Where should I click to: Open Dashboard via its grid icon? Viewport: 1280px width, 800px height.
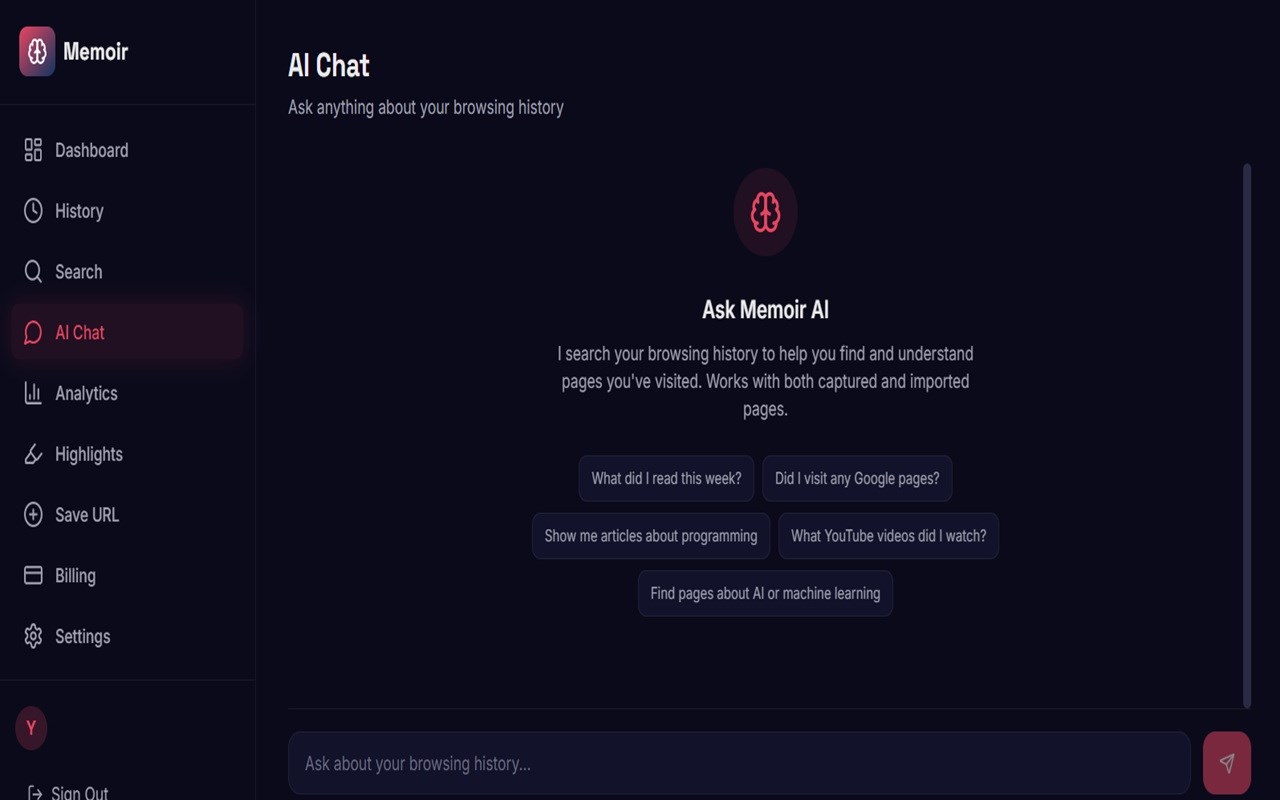point(33,150)
